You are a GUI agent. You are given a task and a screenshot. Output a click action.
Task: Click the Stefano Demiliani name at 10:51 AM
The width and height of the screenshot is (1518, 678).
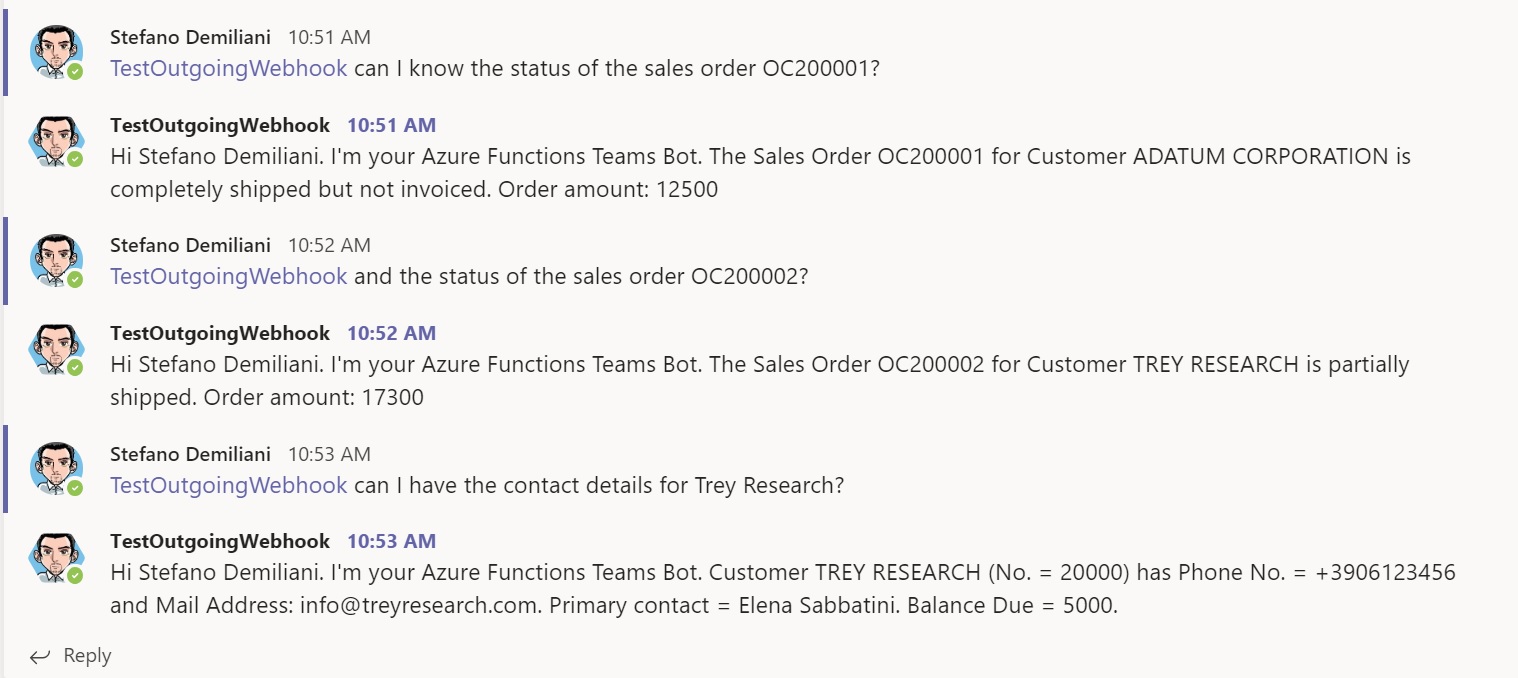[190, 37]
